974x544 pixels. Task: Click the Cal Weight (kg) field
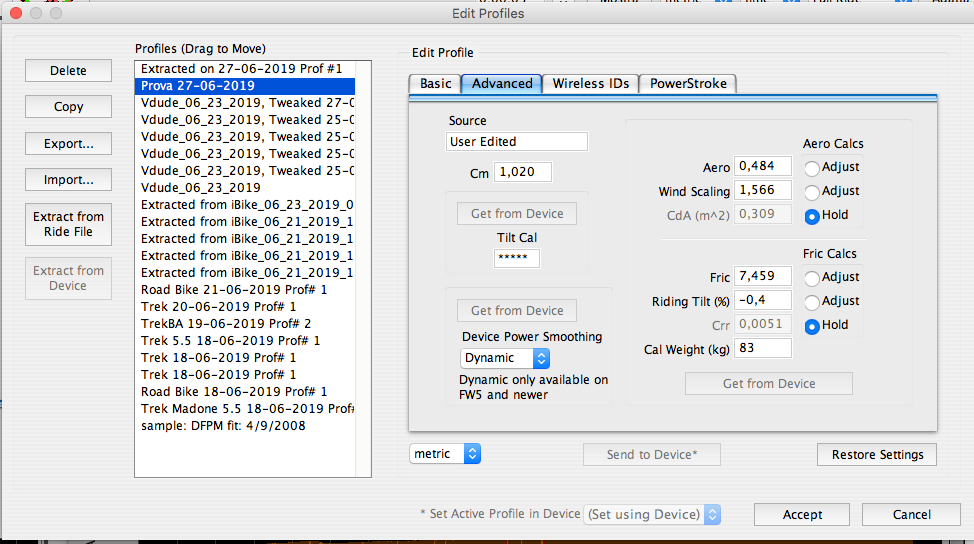pos(762,349)
